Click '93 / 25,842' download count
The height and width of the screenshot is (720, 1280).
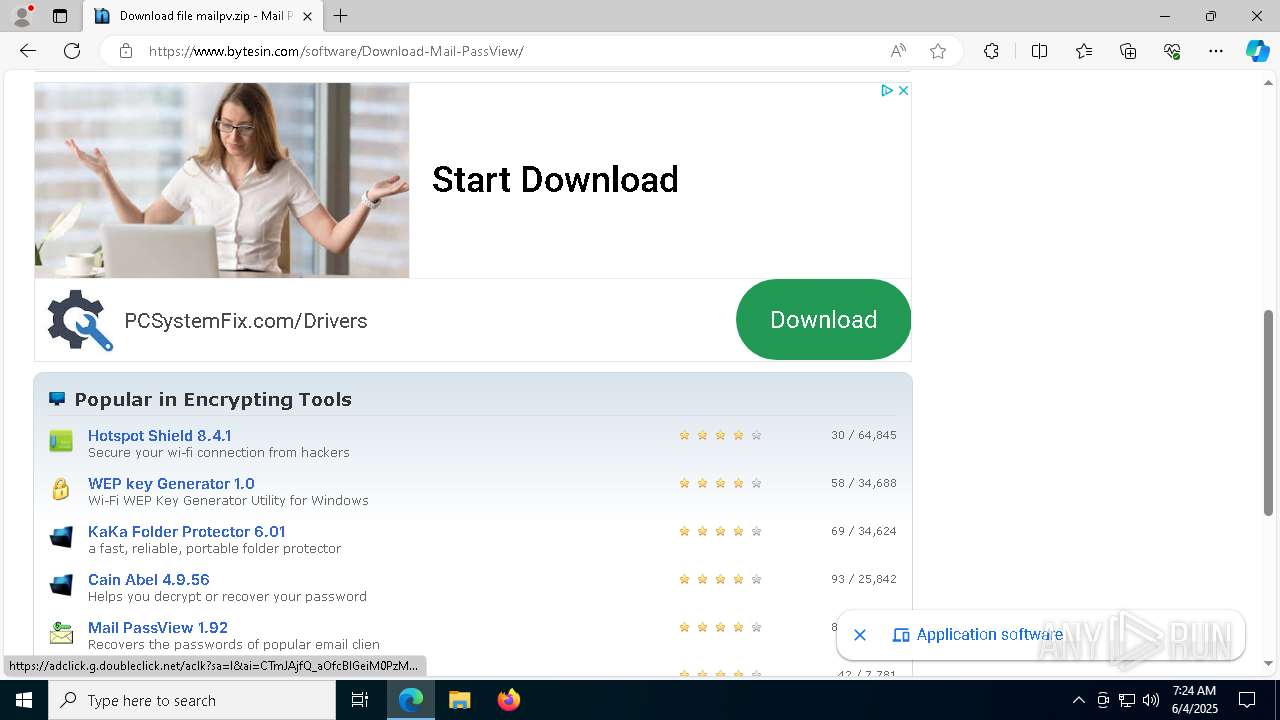pyautogui.click(x=863, y=579)
